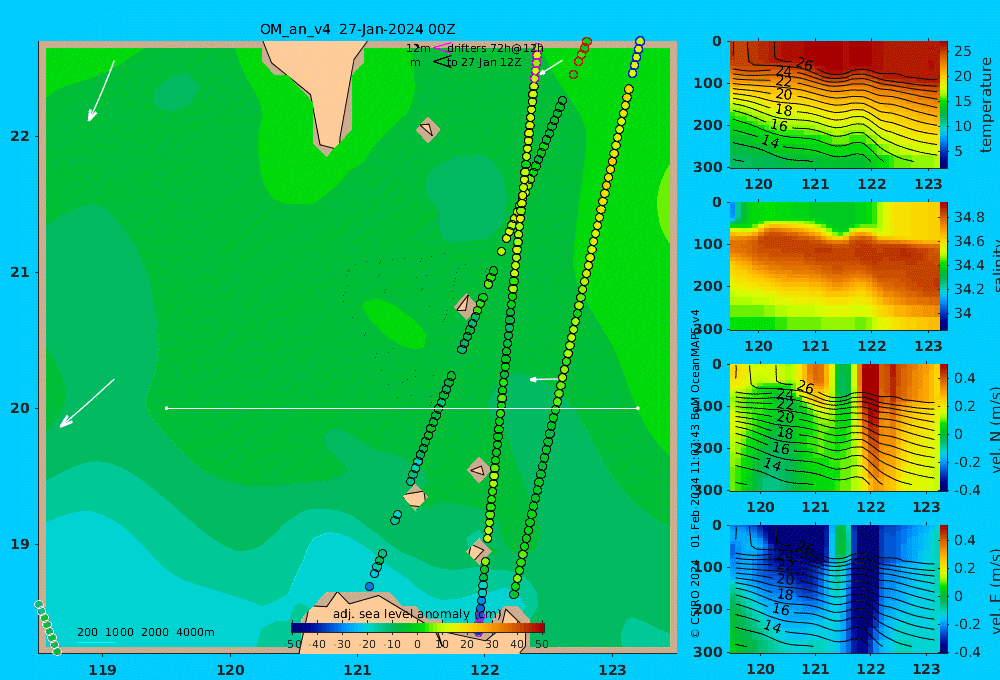Click the temperature colorbar
1000x680 pixels.
[x=944, y=105]
